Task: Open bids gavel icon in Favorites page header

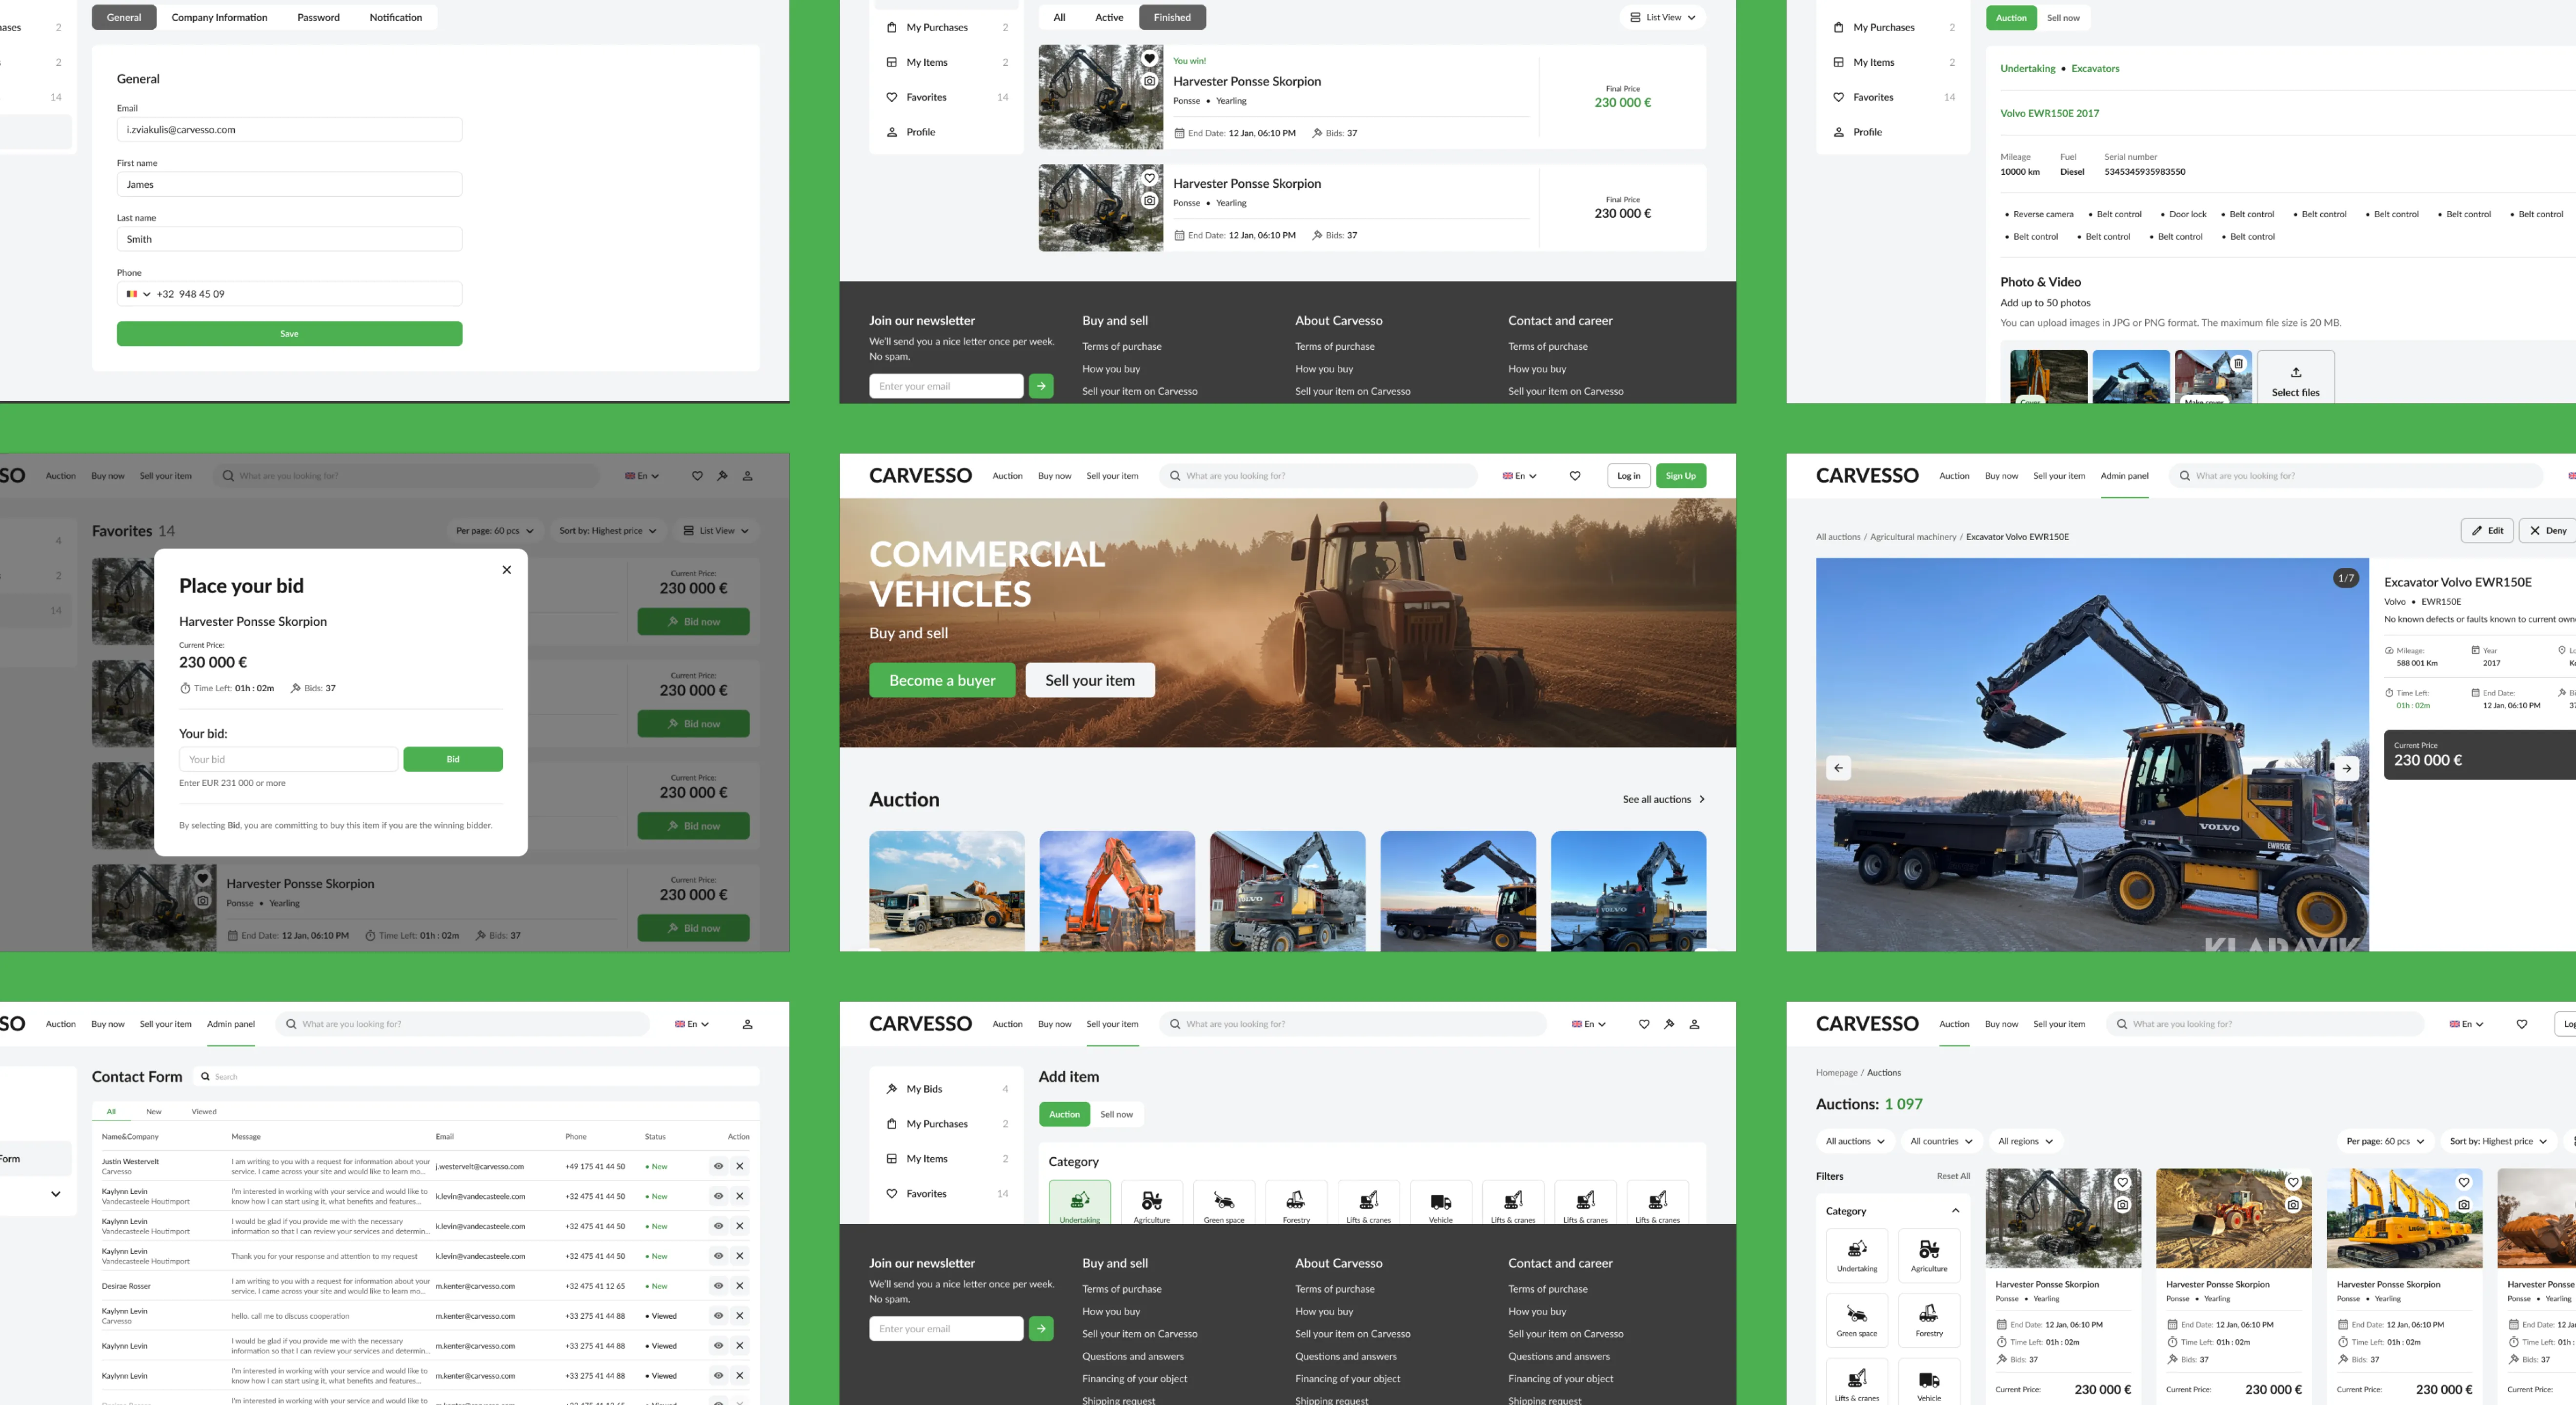Action: (722, 476)
